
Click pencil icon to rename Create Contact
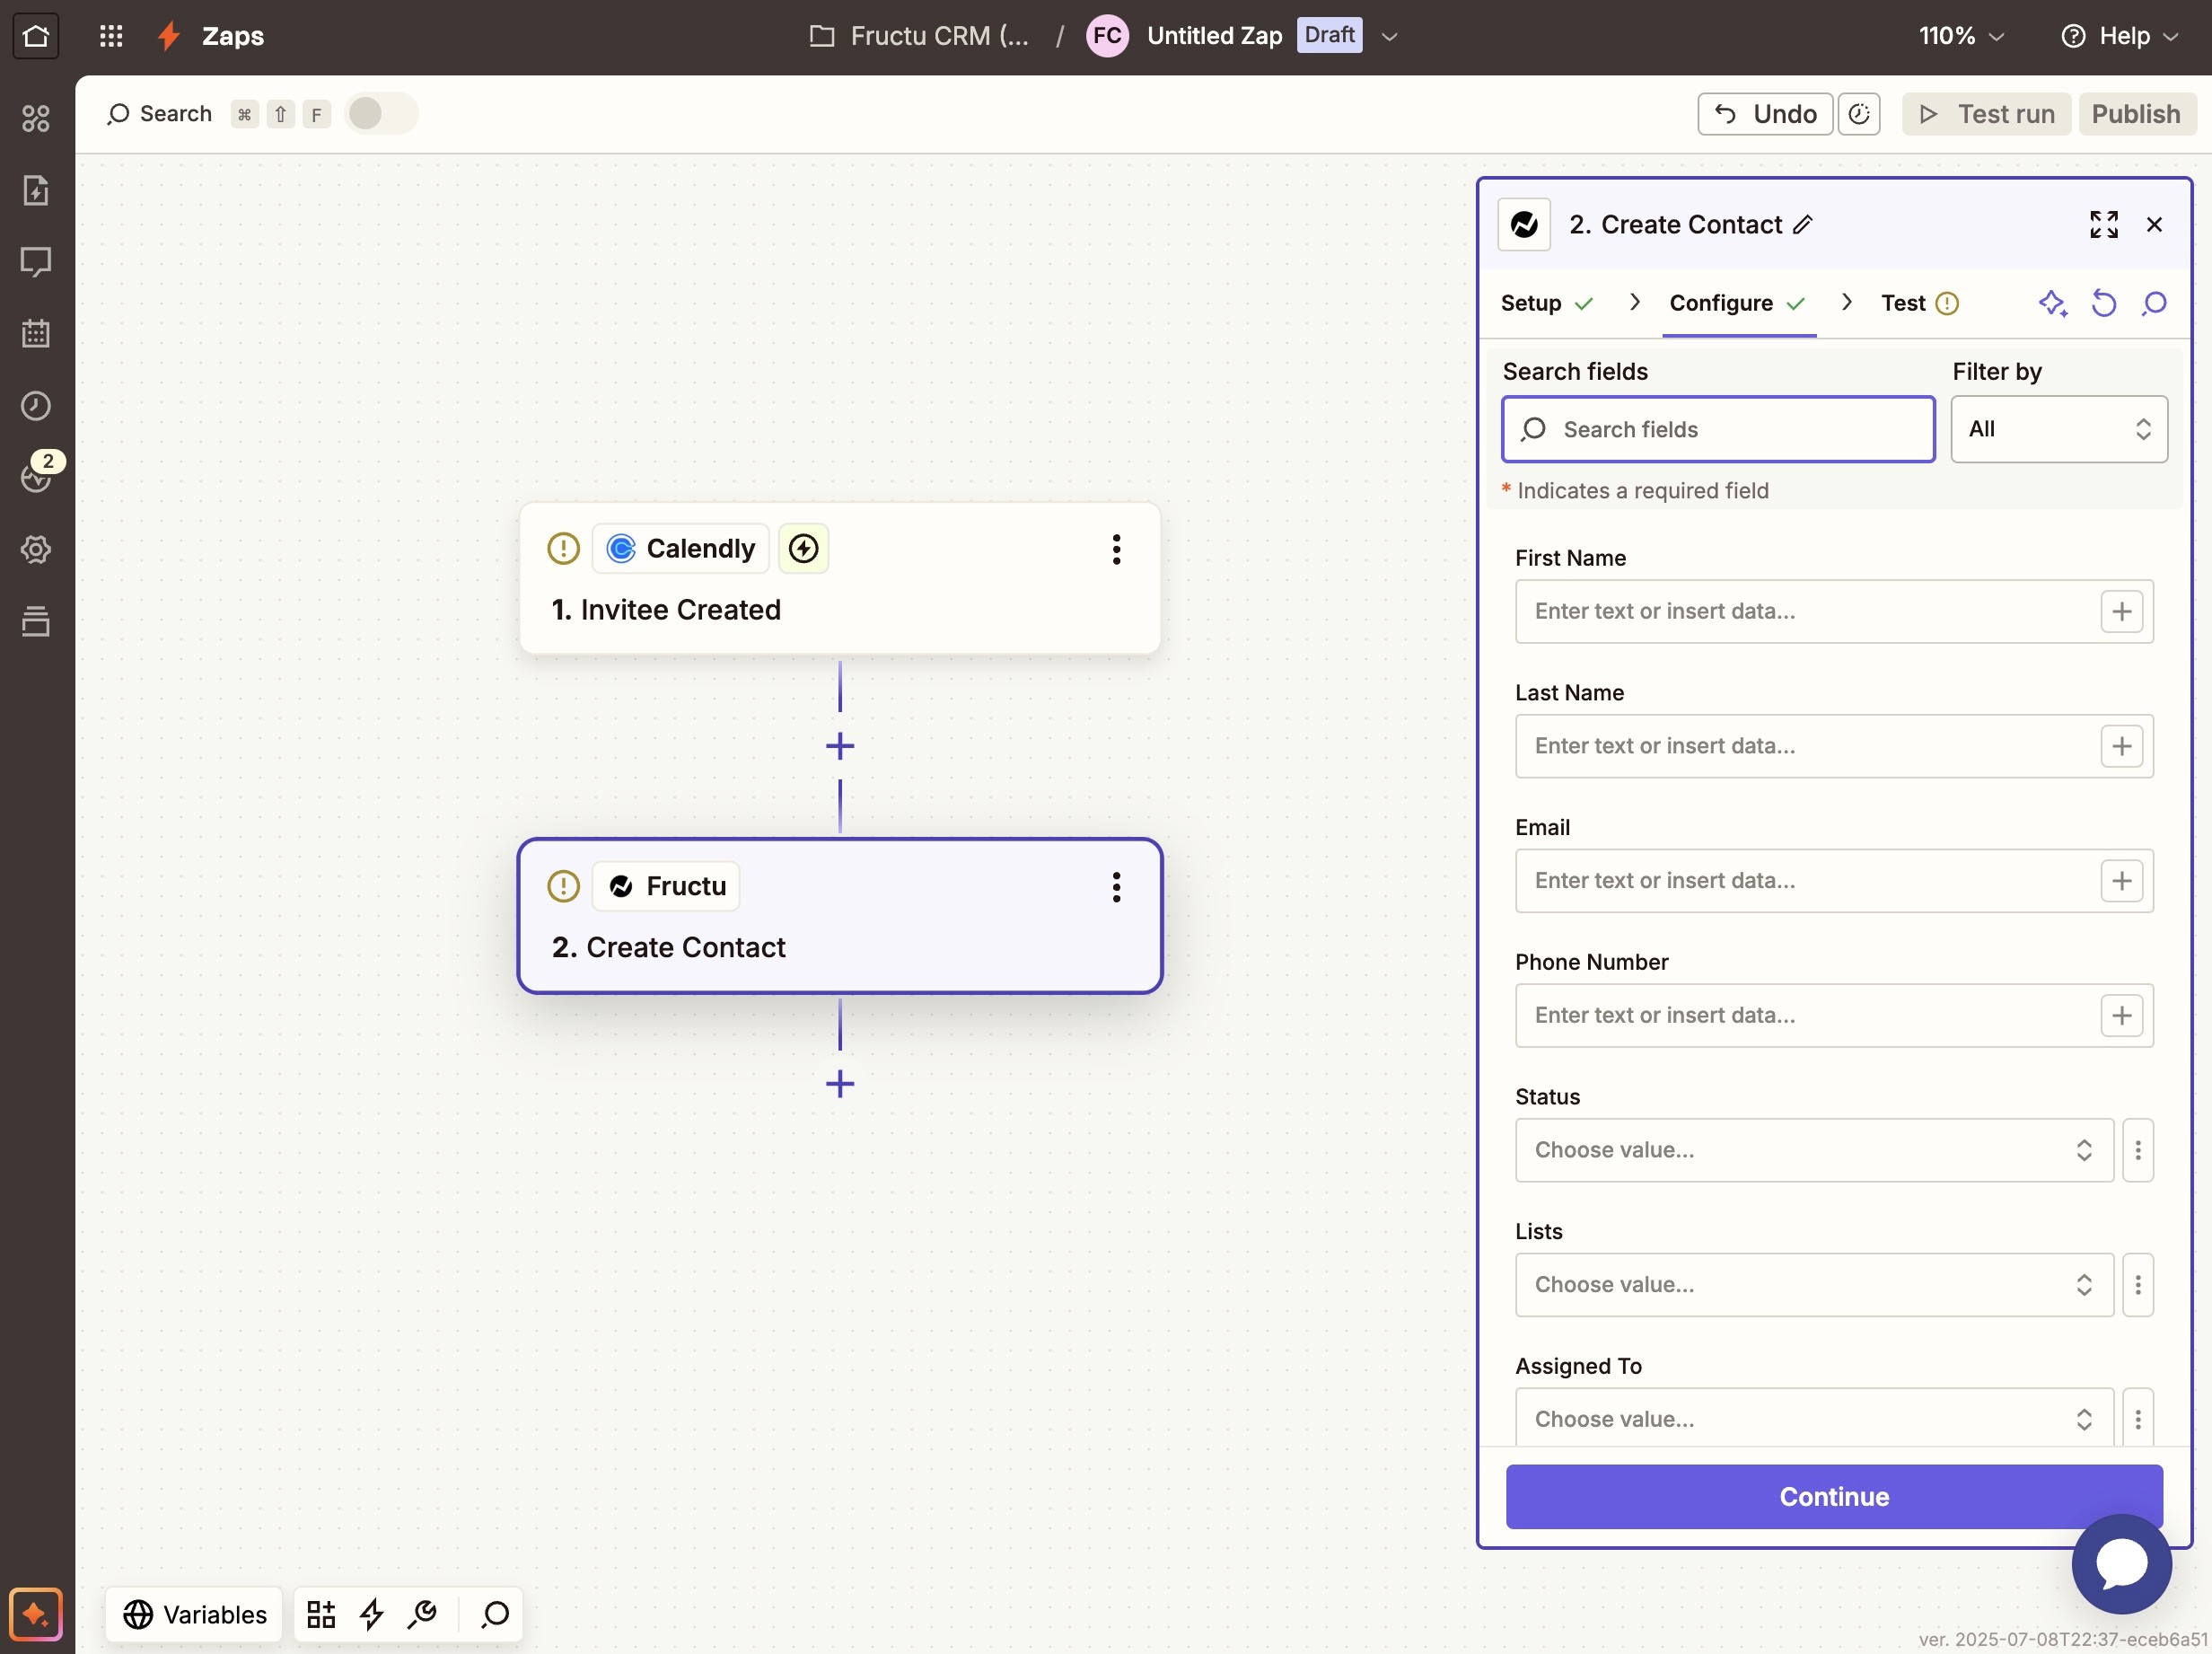click(1803, 224)
